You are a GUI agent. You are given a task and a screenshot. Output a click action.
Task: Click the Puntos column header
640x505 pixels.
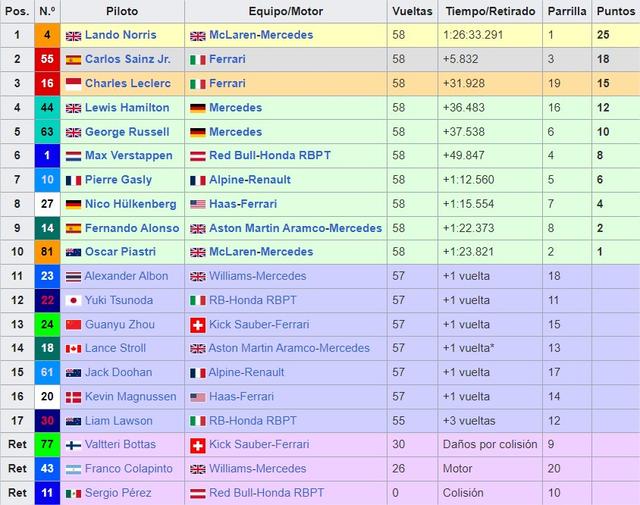pos(616,11)
